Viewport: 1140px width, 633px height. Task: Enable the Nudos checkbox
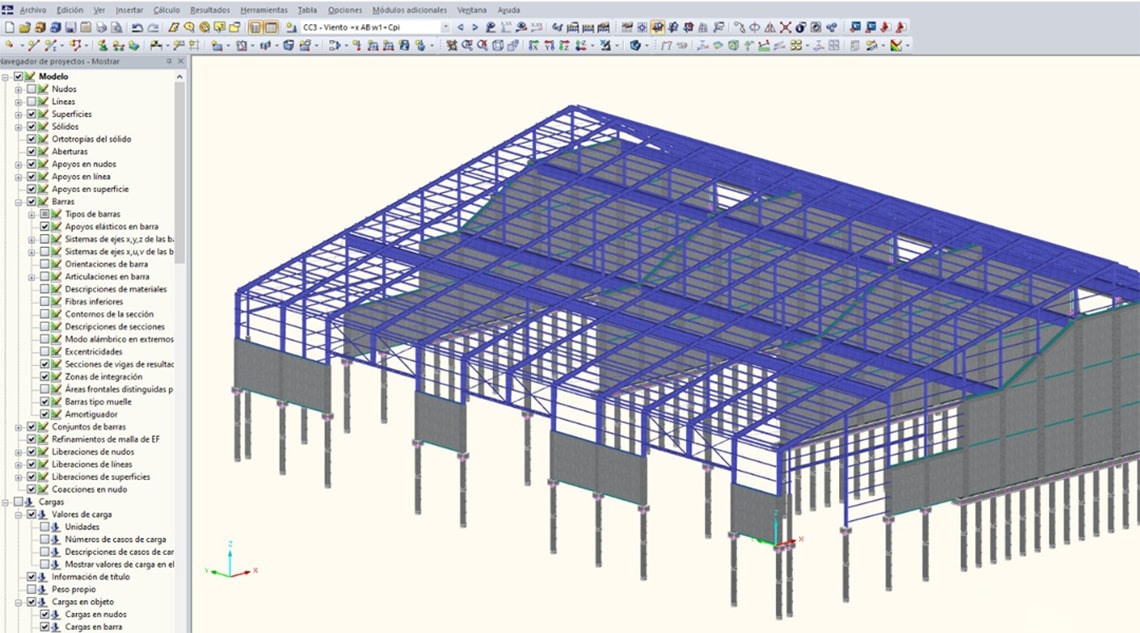click(31, 89)
